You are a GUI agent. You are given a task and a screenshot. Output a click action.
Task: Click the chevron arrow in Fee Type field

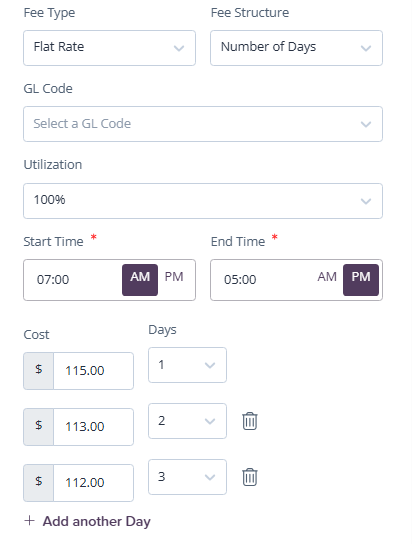click(179, 48)
